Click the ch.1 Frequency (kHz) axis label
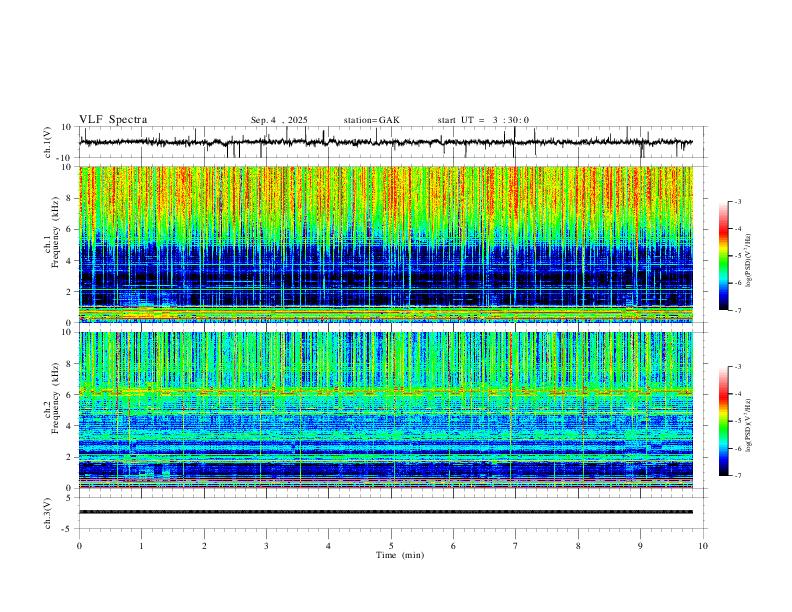This screenshot has height=612, width=792. click(52, 232)
